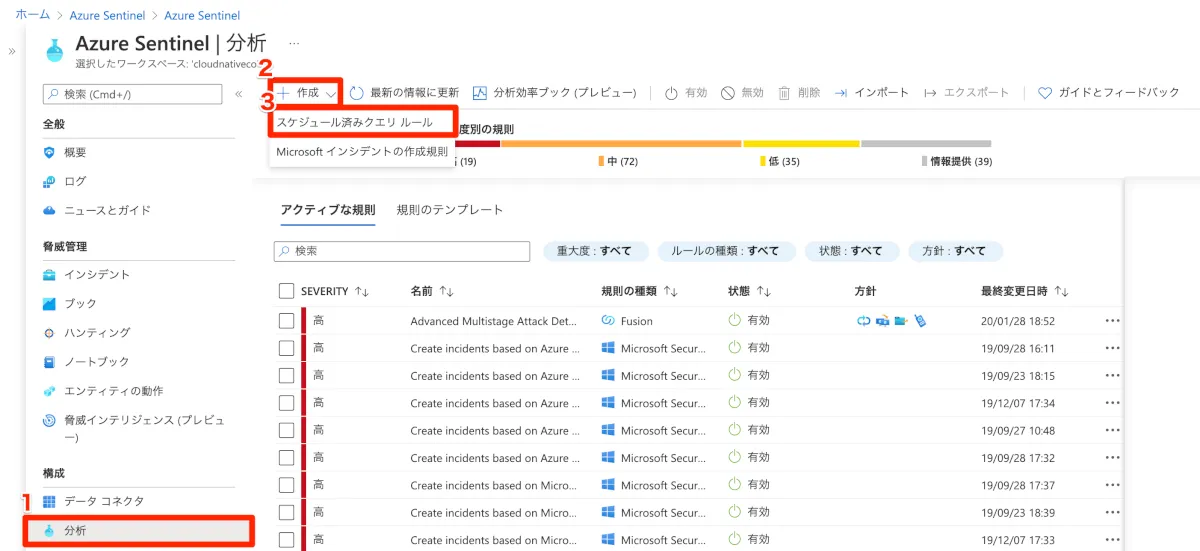Check the Advanced Multistage Attack row checkbox
Screen dimensions: 1200x551
287,321
